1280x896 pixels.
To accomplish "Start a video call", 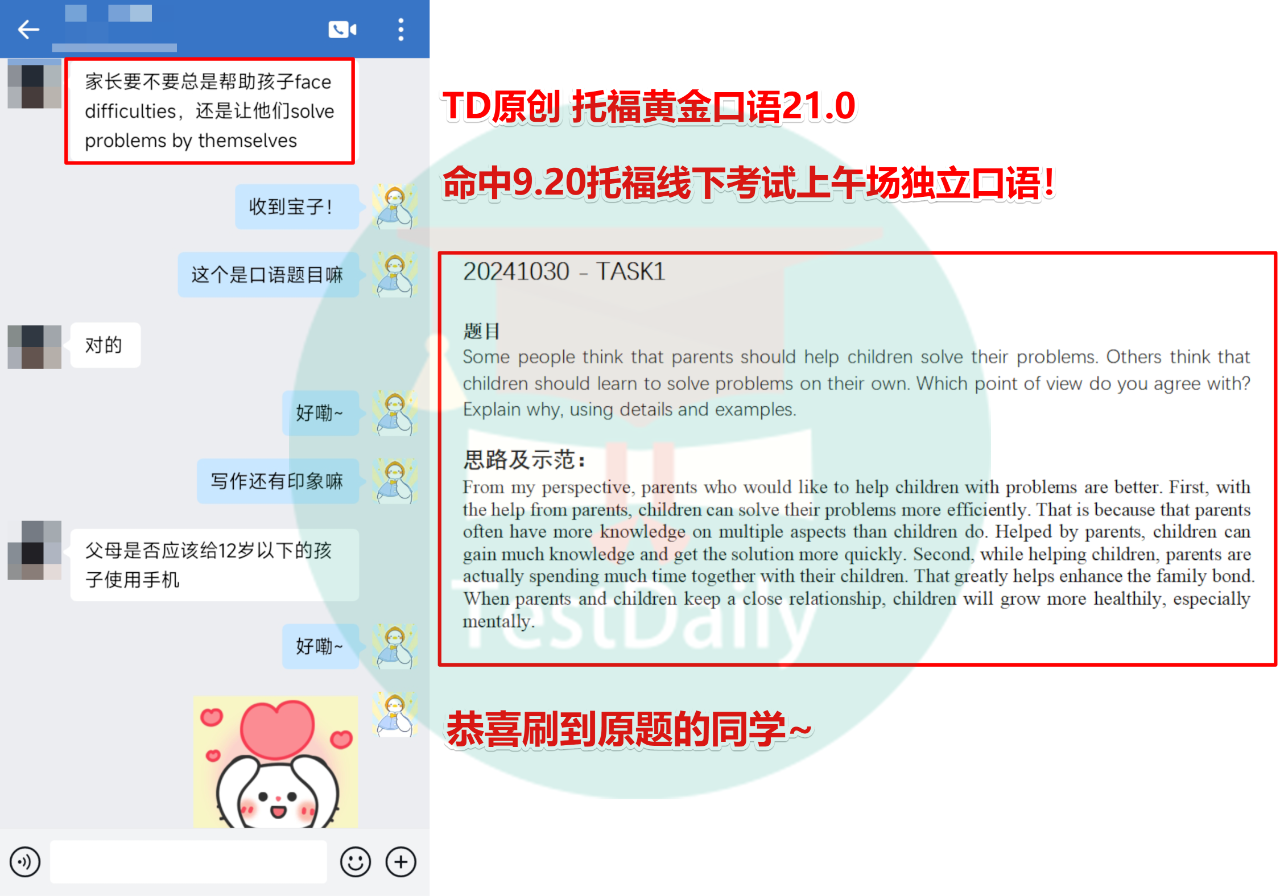I will coord(342,29).
